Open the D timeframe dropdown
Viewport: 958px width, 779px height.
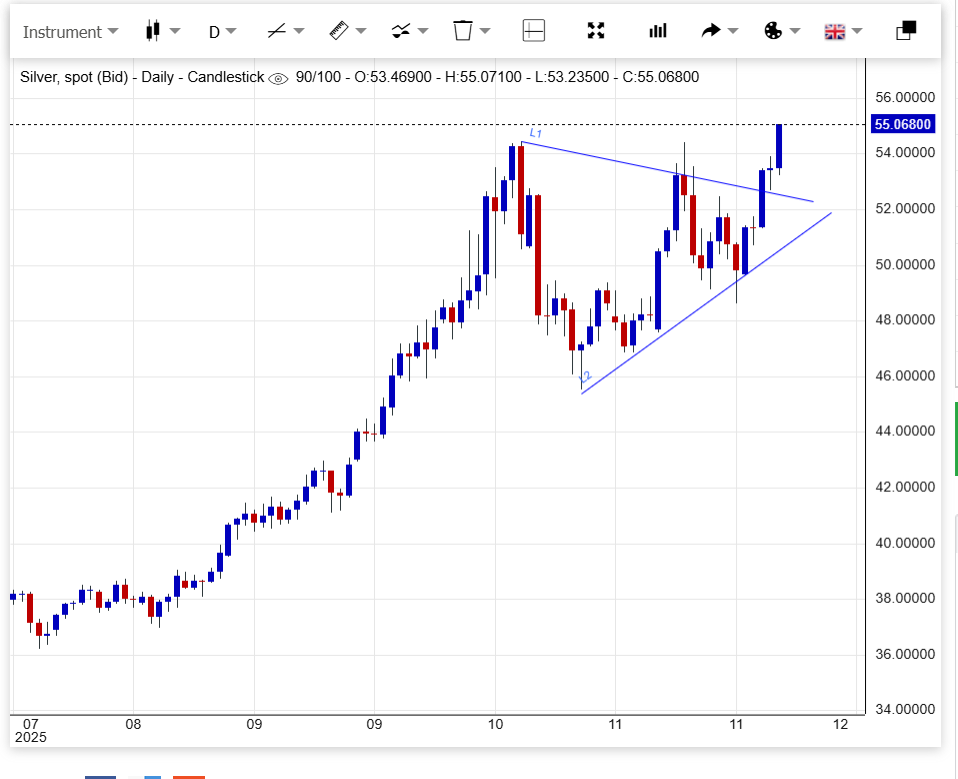click(222, 31)
